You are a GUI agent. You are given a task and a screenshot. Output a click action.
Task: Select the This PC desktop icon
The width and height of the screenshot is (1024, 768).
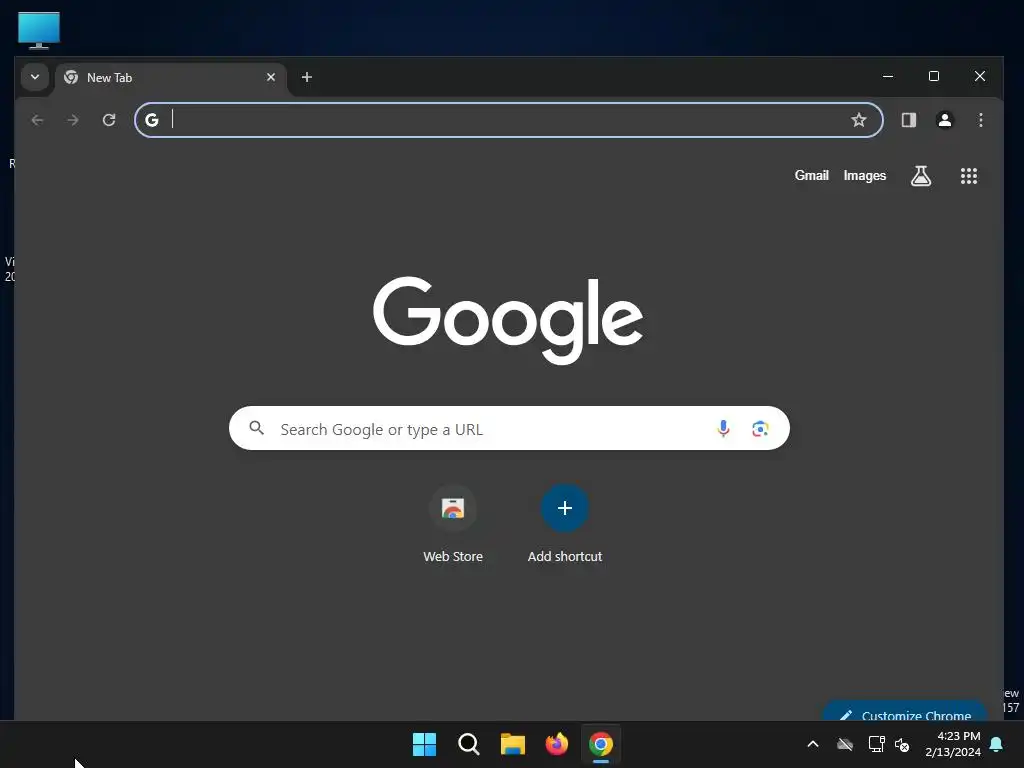[39, 30]
